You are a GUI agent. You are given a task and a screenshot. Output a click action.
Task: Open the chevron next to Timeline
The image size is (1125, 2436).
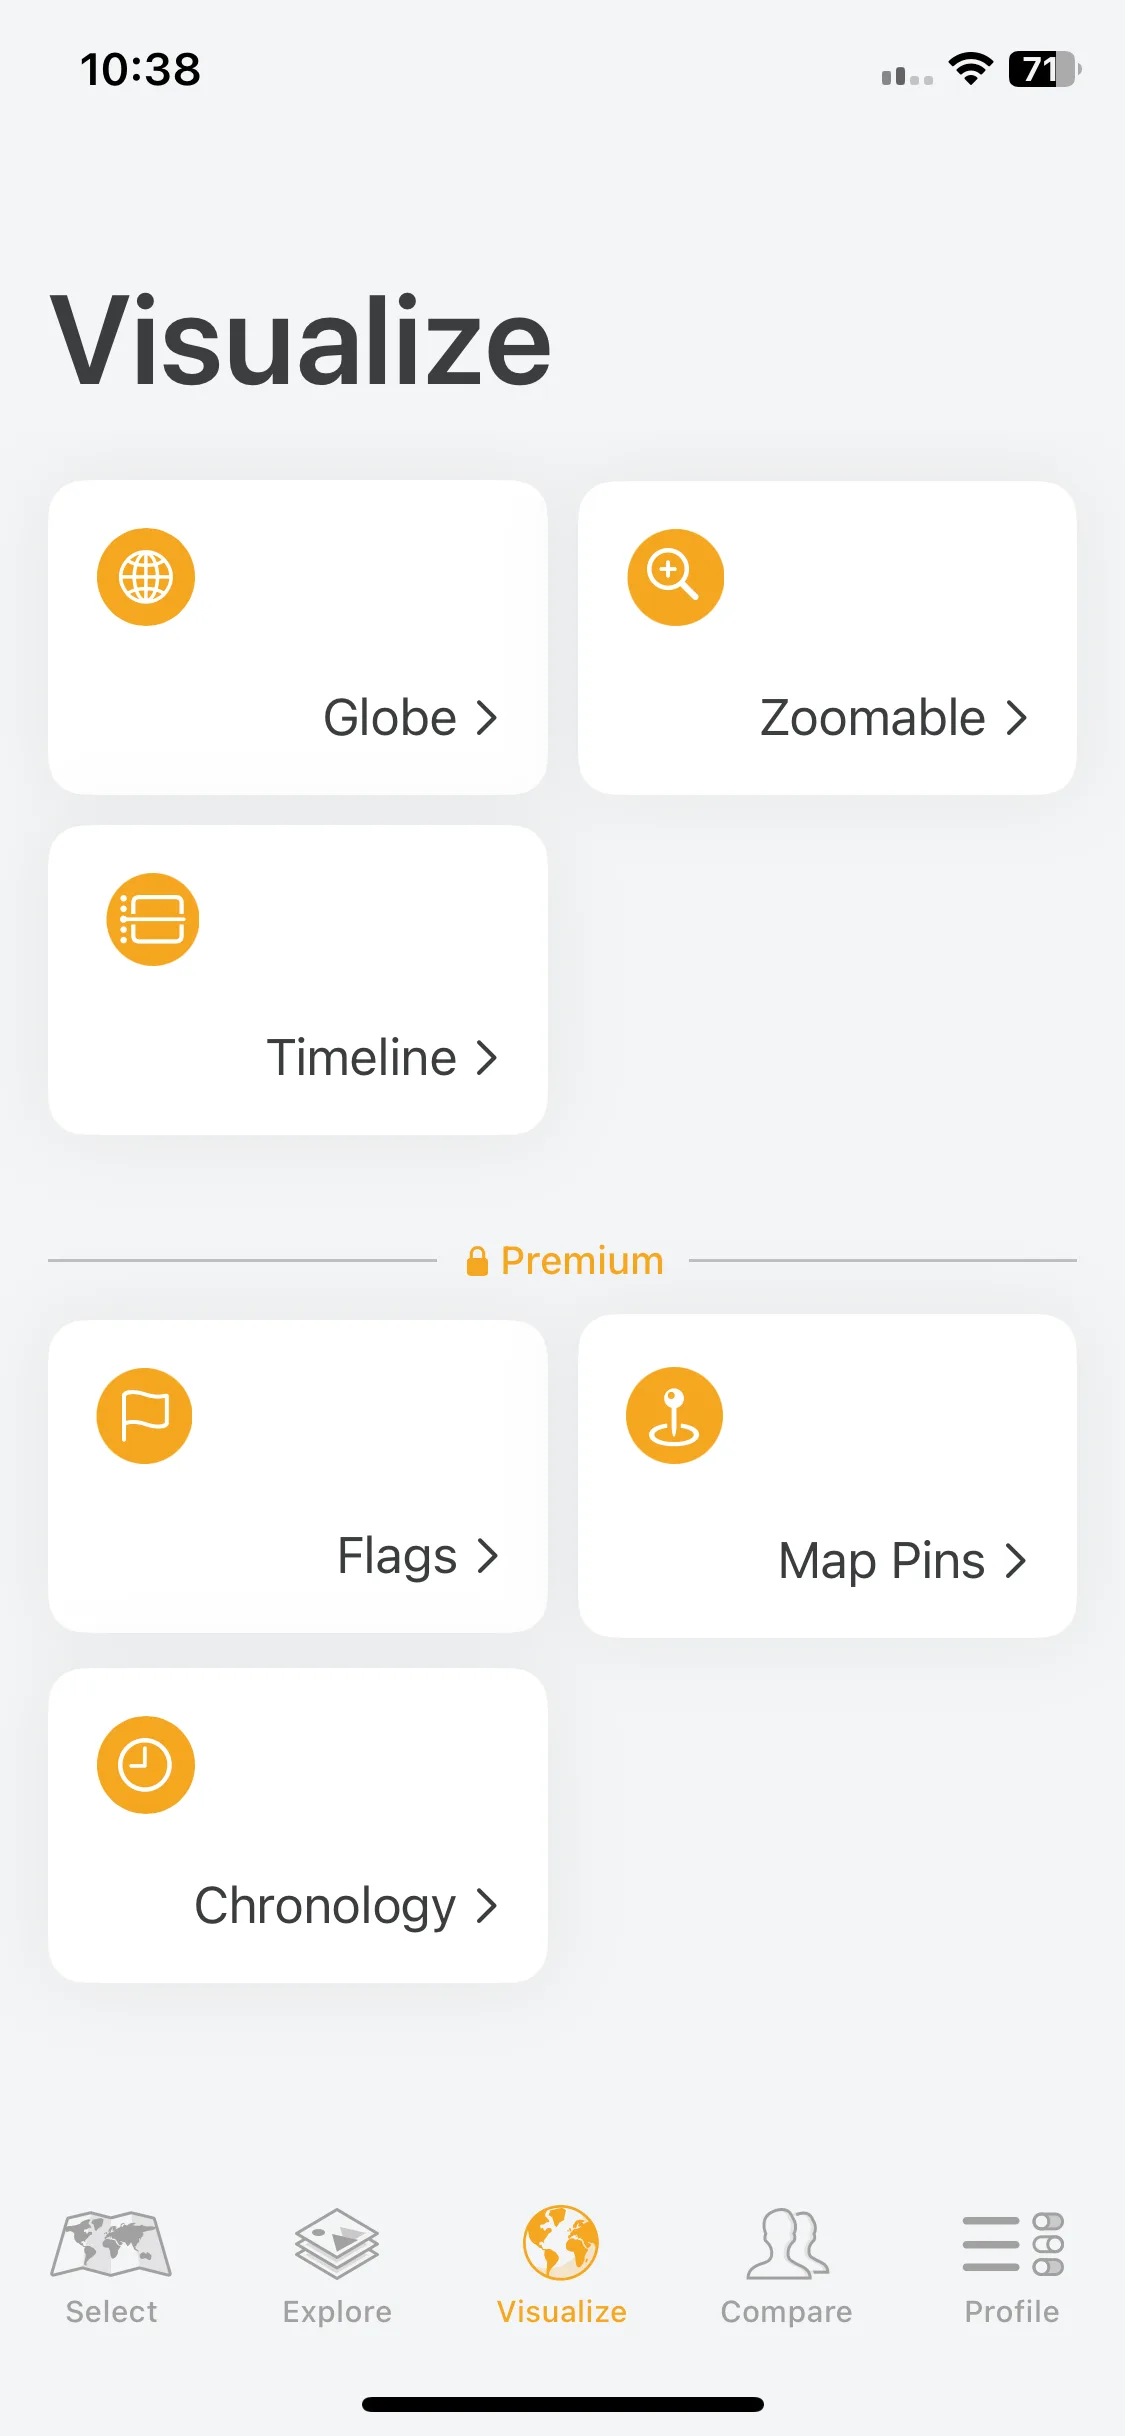coord(487,1058)
